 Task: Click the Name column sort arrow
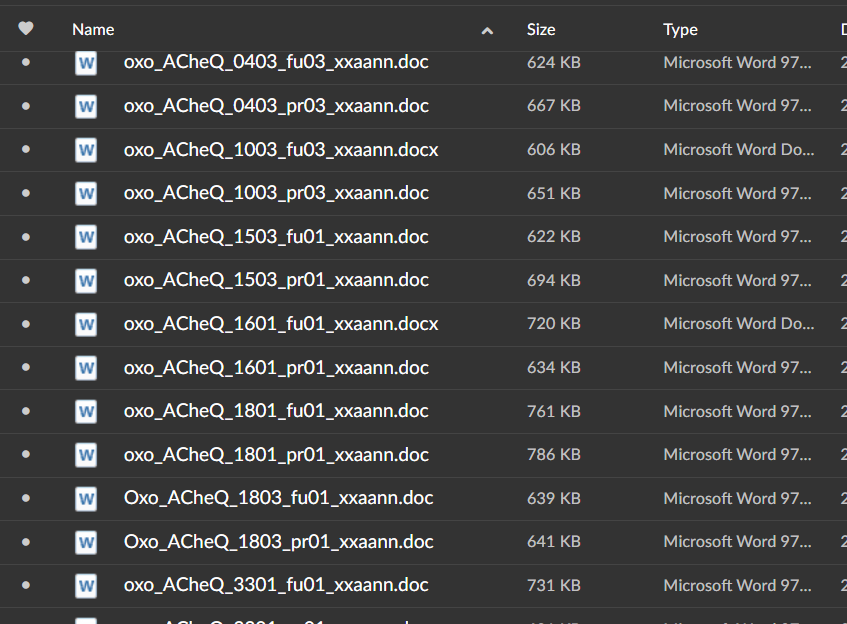(487, 31)
